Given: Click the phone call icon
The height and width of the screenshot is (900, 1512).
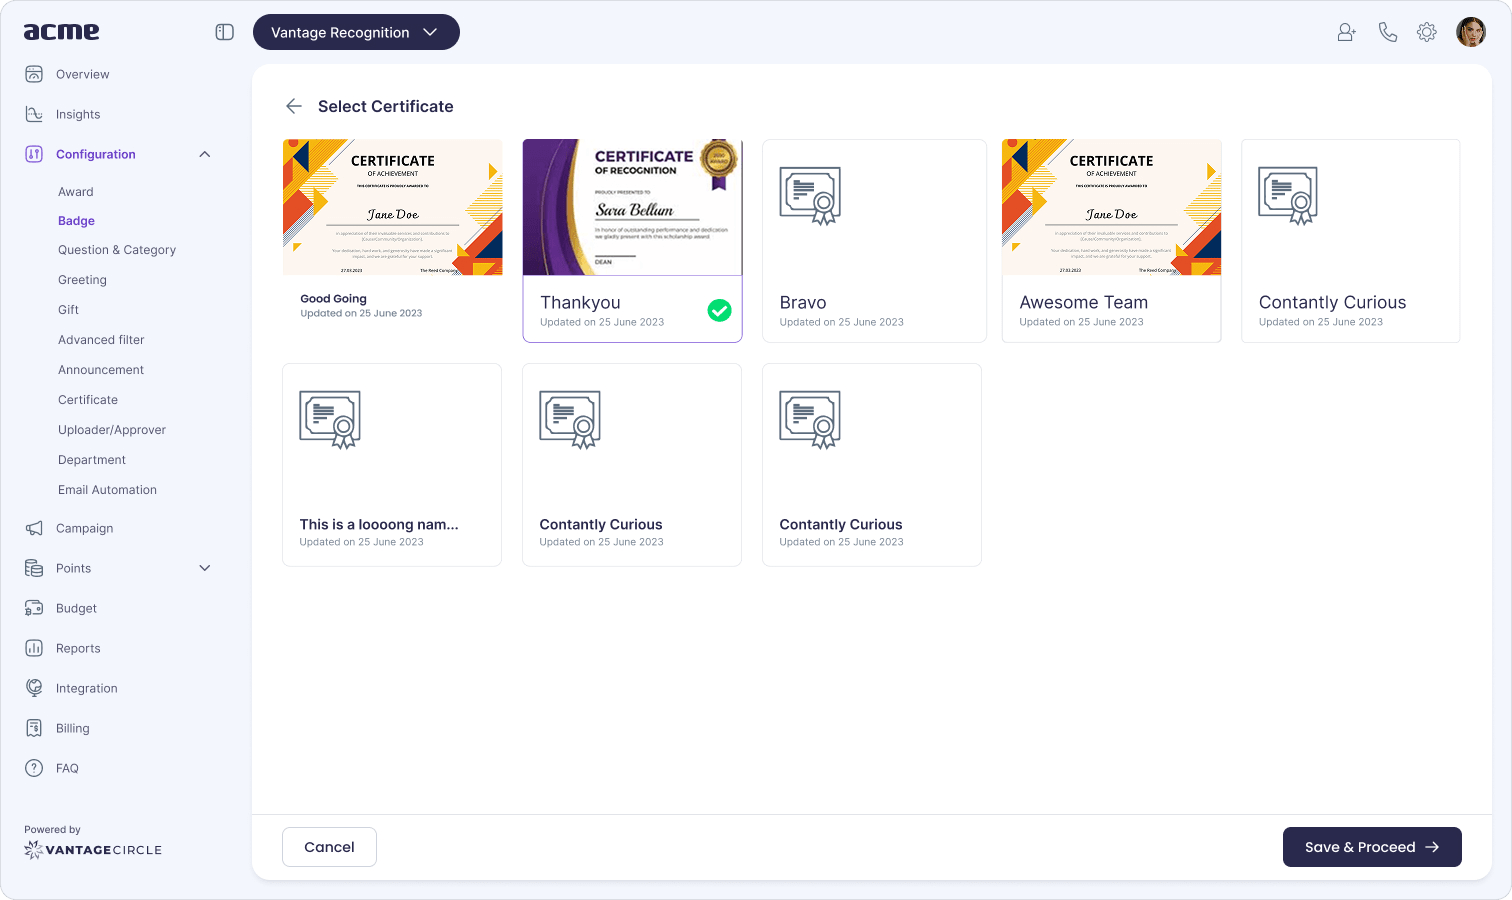Looking at the screenshot, I should (x=1387, y=32).
